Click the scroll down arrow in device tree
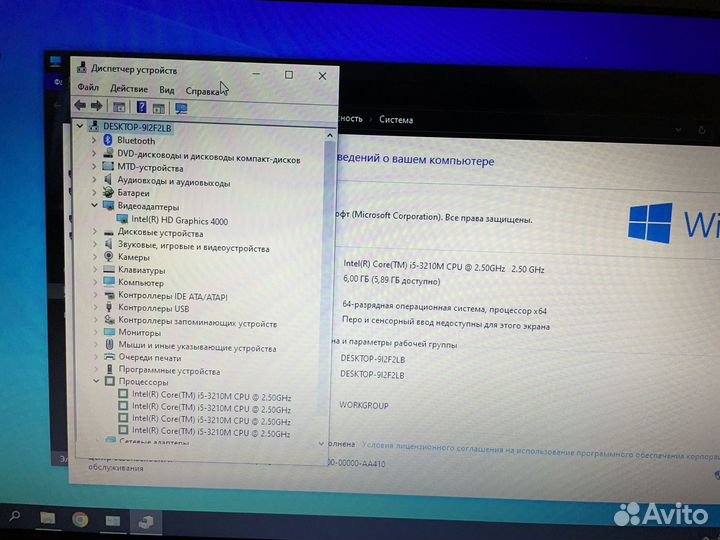This screenshot has height=540, width=720. click(x=321, y=444)
